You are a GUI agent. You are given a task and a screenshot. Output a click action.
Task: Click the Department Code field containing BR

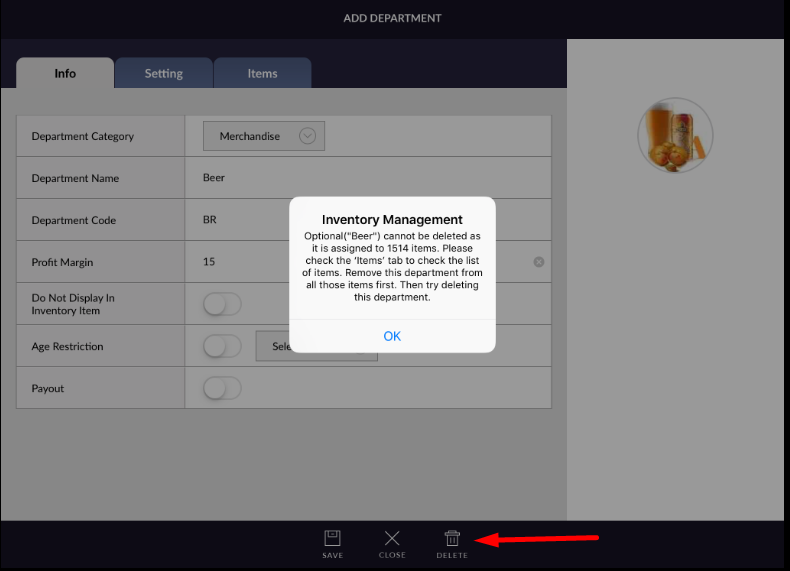pyautogui.click(x=240, y=220)
